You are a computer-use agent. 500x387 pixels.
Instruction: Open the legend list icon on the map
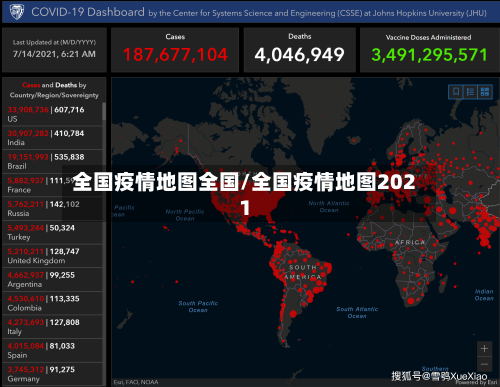click(x=470, y=91)
